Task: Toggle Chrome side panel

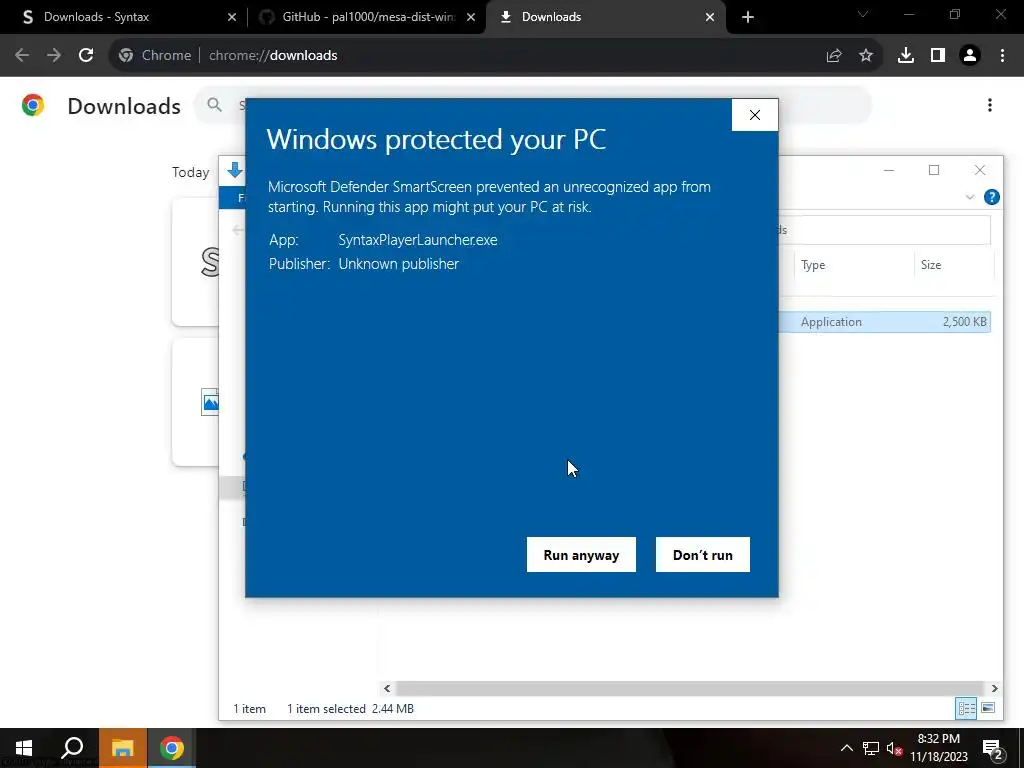Action: click(938, 56)
